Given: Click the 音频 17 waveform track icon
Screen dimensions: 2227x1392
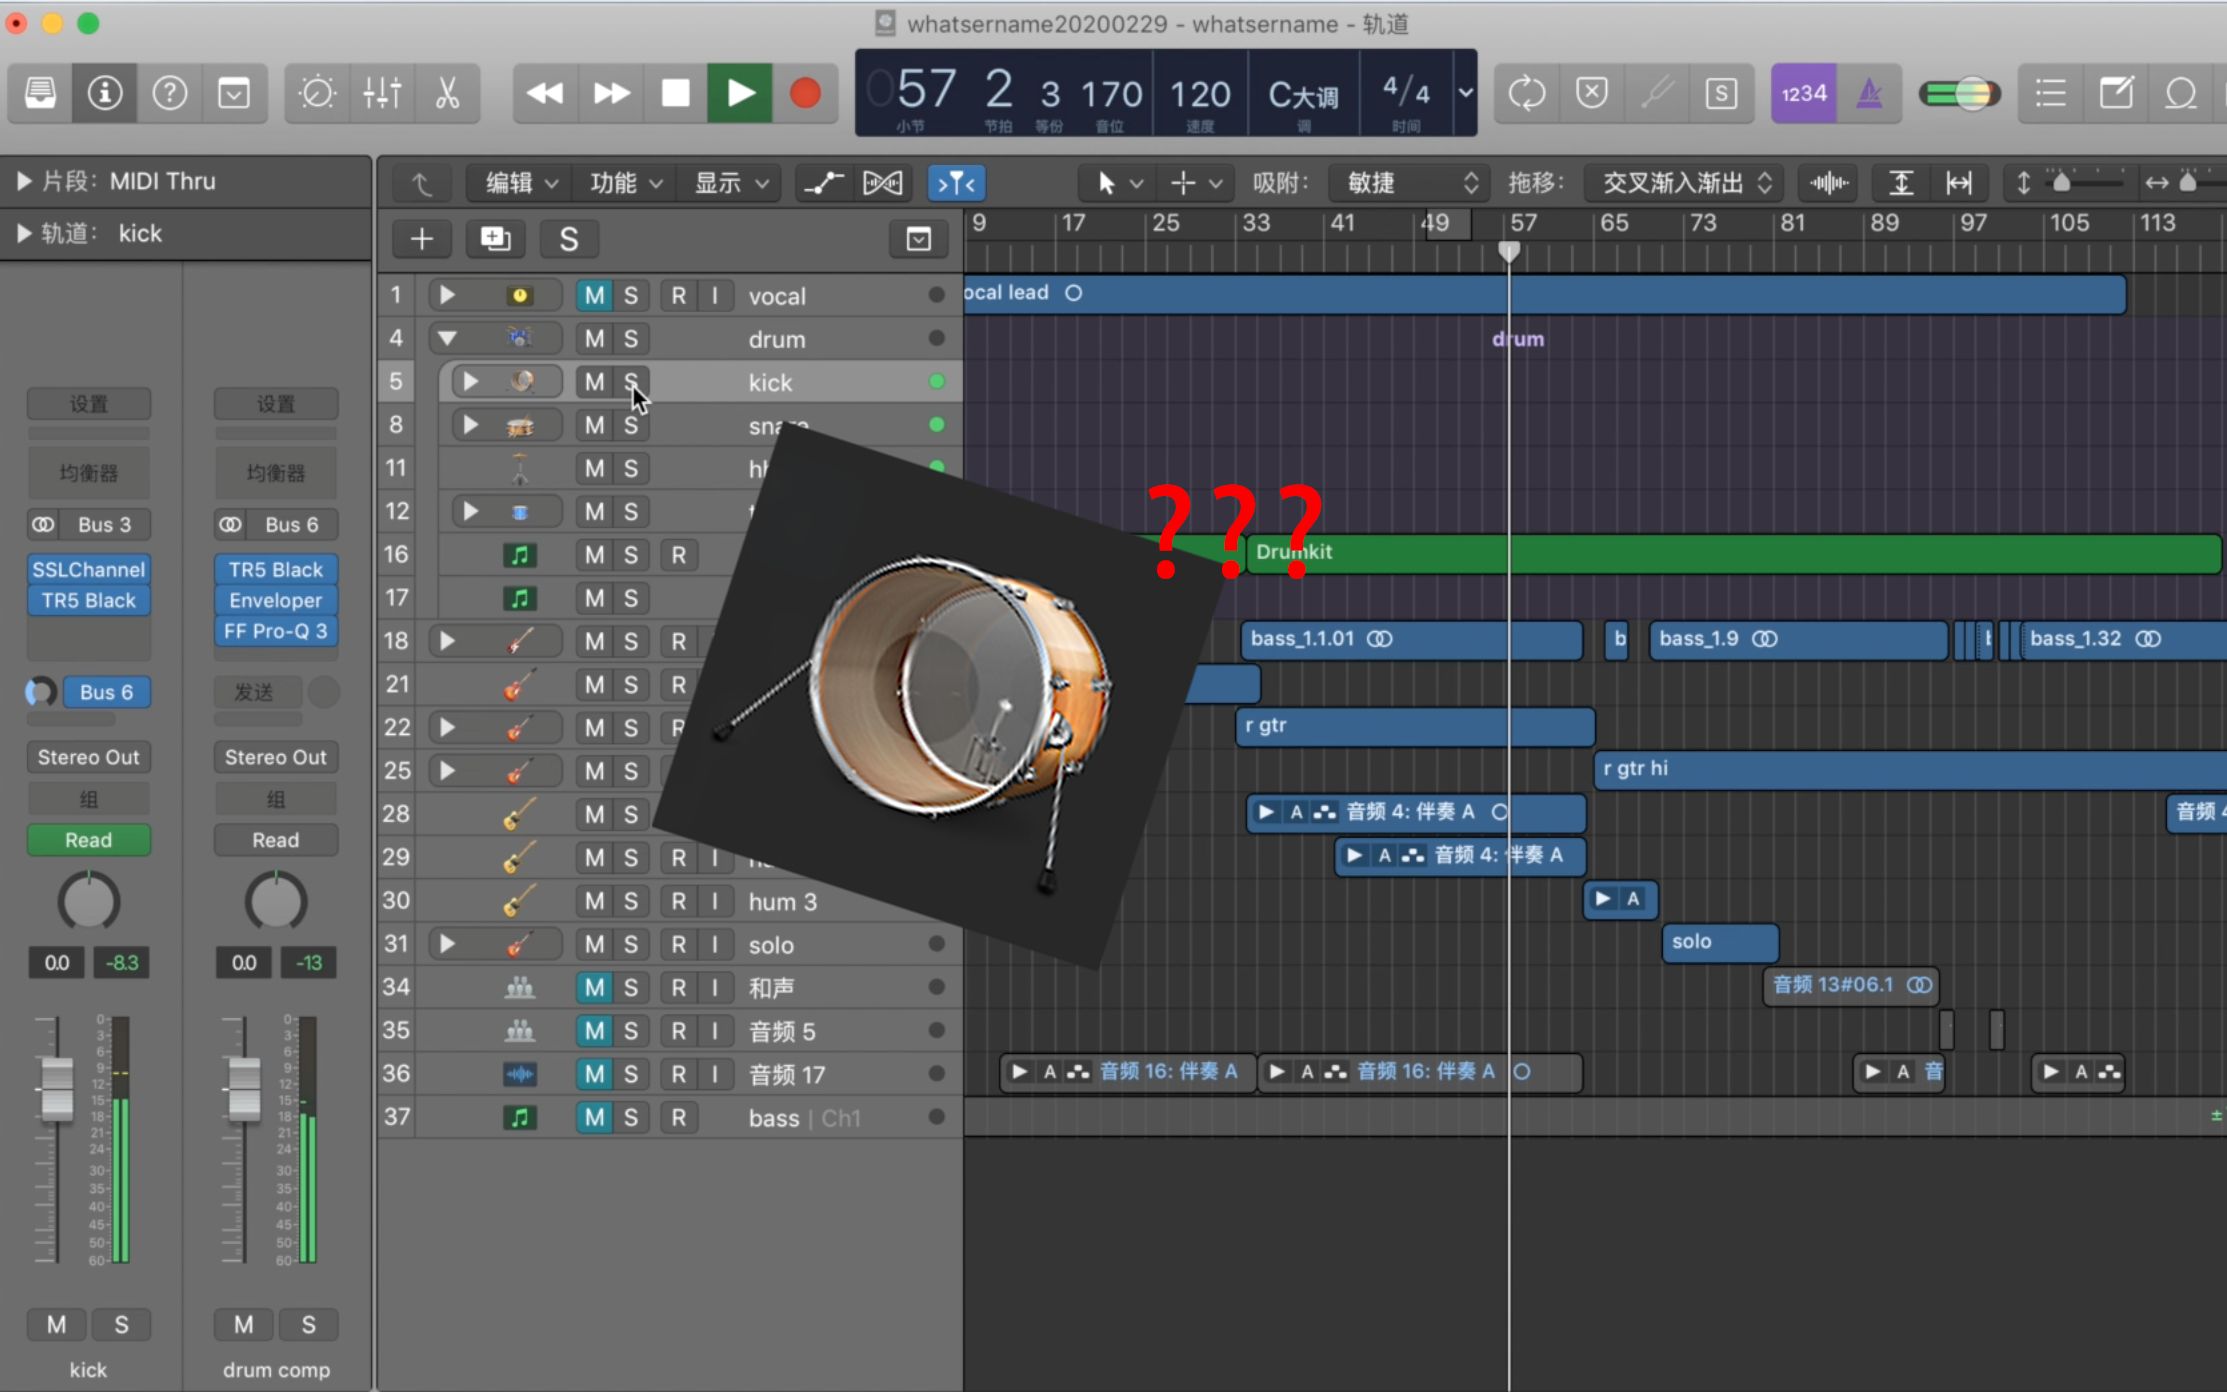Looking at the screenshot, I should [519, 1074].
